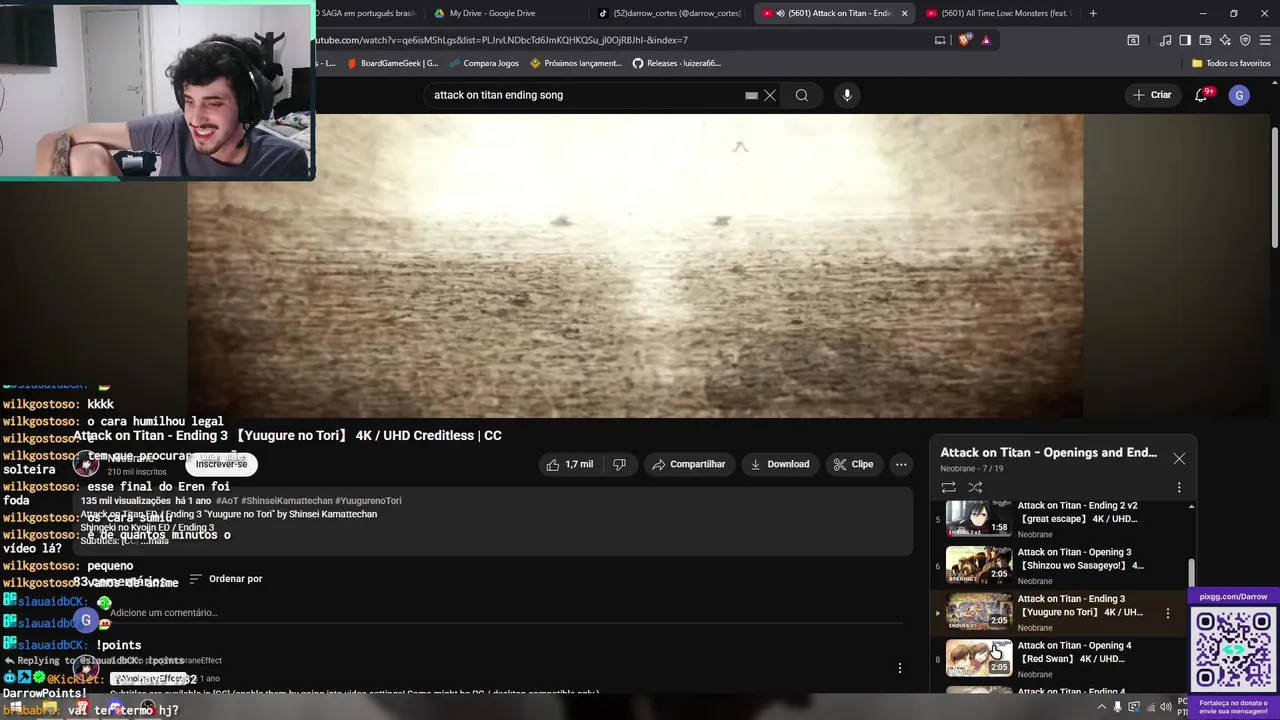Open more actions menu beside Clipe

901,464
